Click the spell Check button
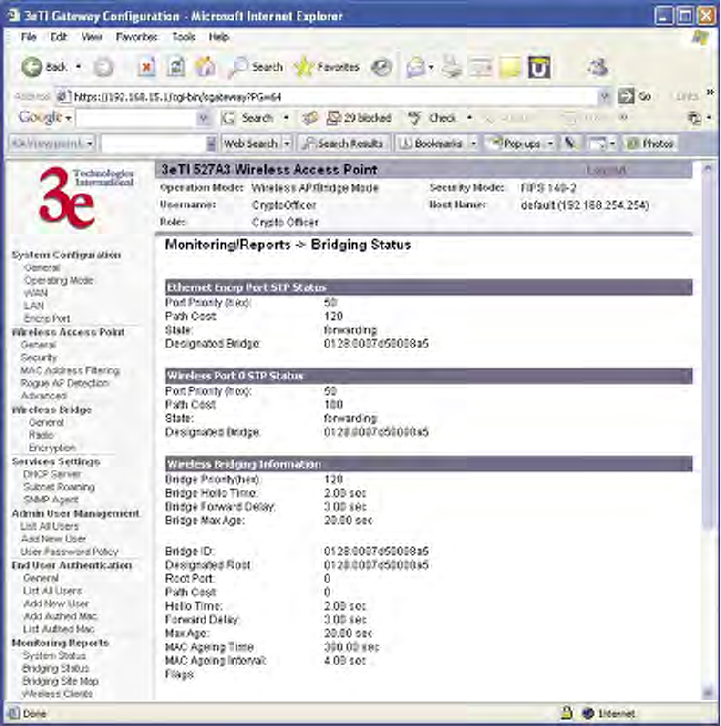This screenshot has height=726, width=721. point(433,119)
